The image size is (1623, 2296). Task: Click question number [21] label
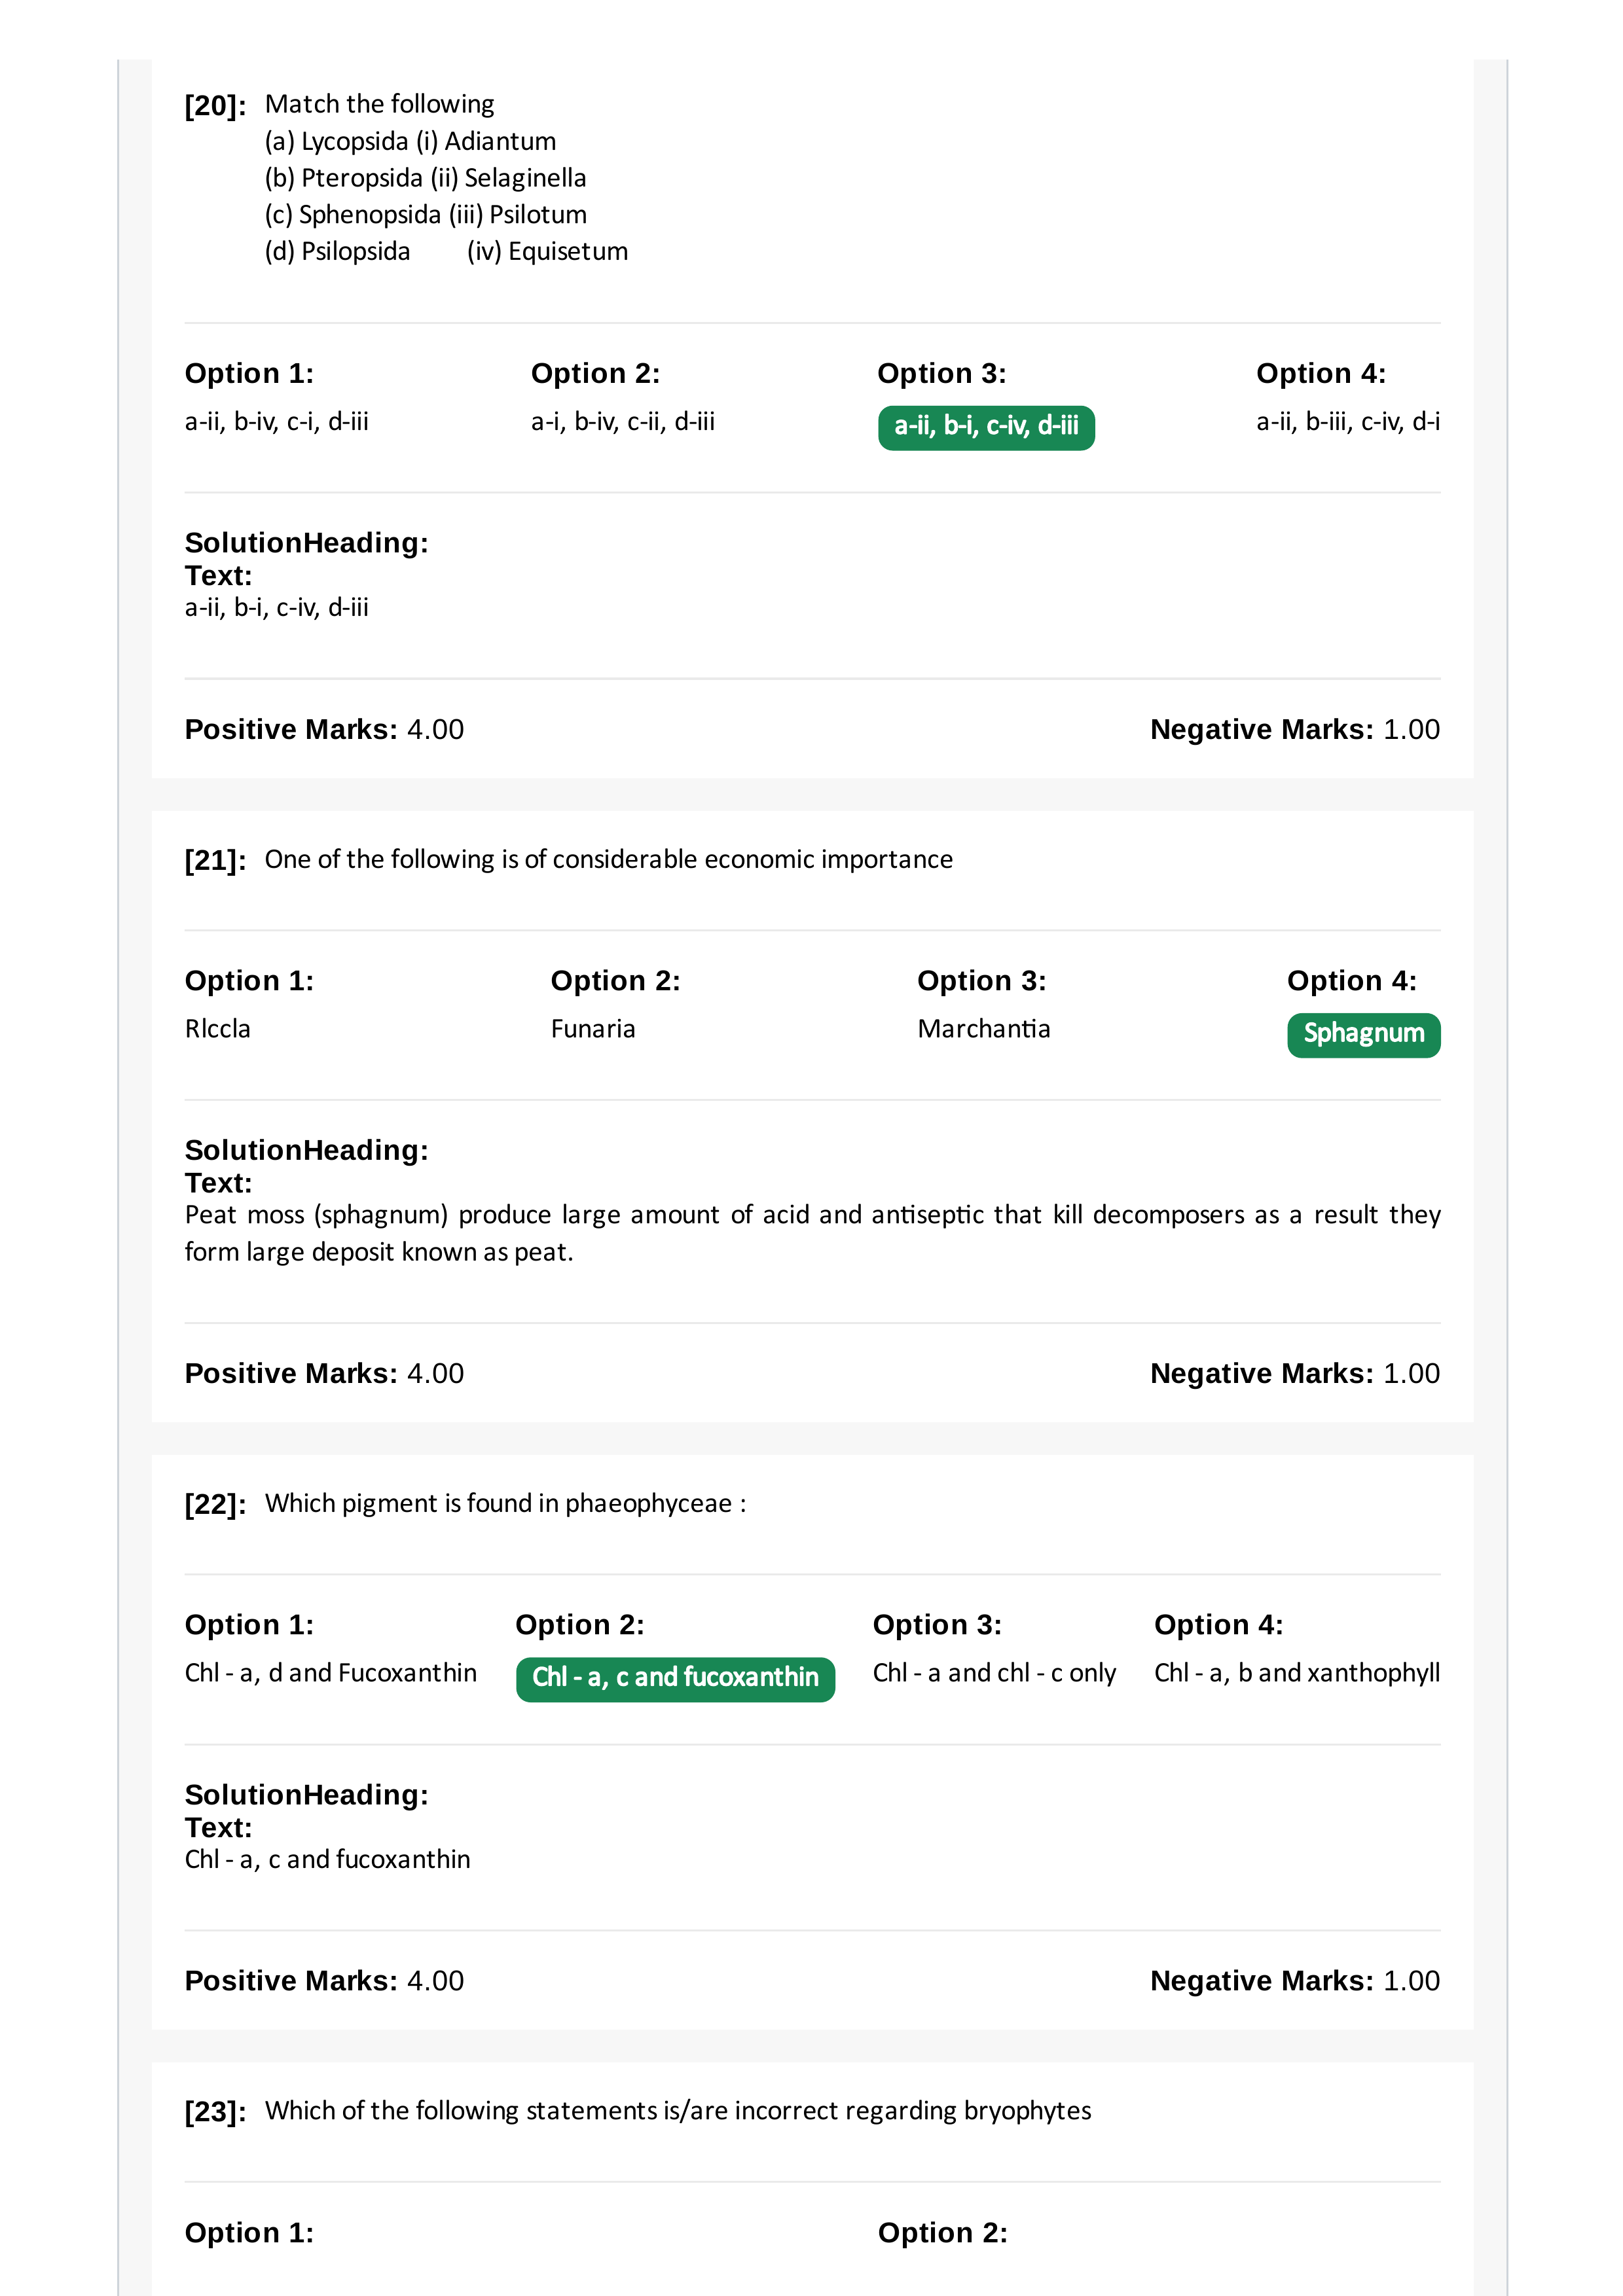point(215,861)
